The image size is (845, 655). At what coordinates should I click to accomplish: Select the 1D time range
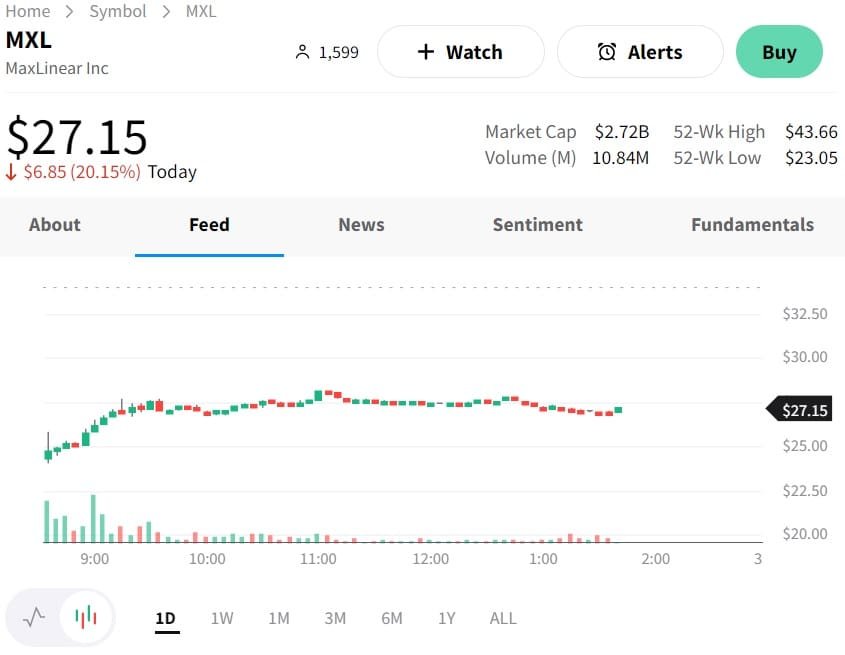165,618
